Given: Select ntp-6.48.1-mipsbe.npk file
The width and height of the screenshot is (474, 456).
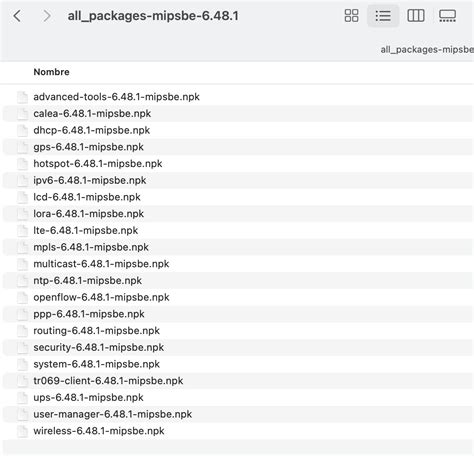Looking at the screenshot, I should pos(87,281).
